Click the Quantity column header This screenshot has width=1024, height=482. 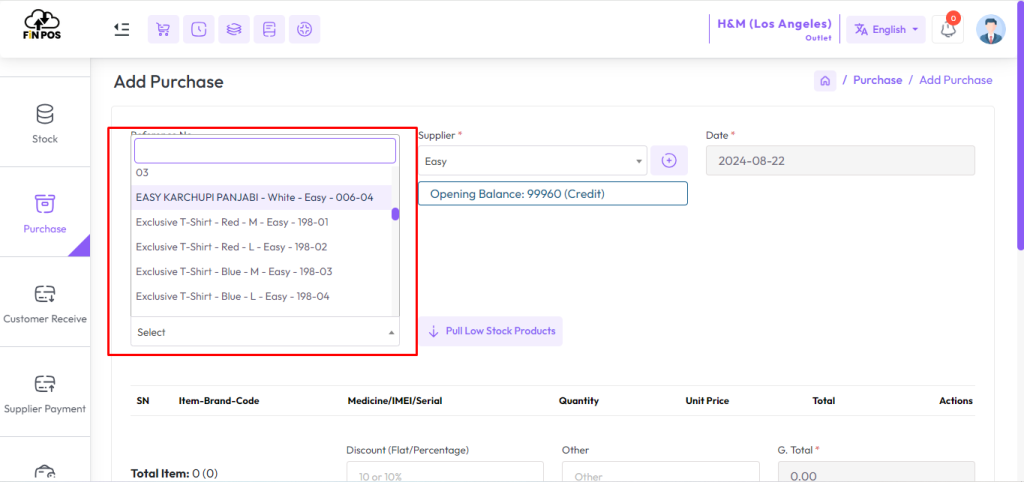click(x=579, y=400)
